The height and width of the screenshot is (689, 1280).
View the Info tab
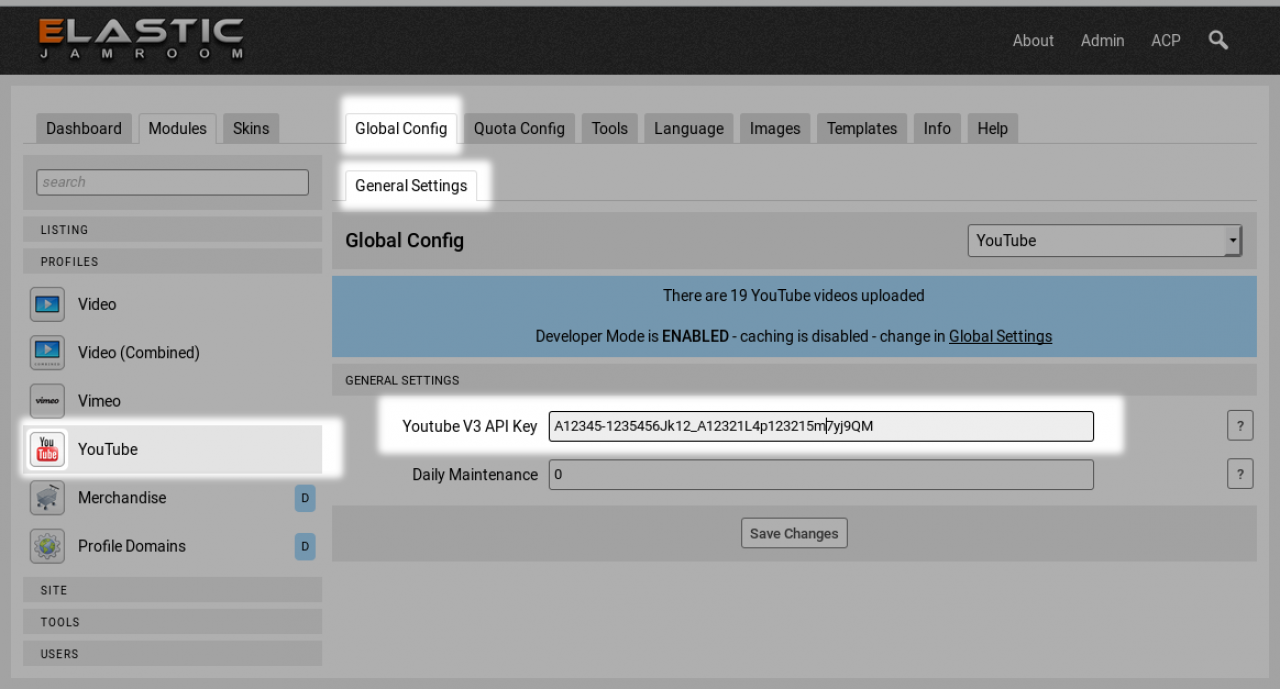[937, 128]
